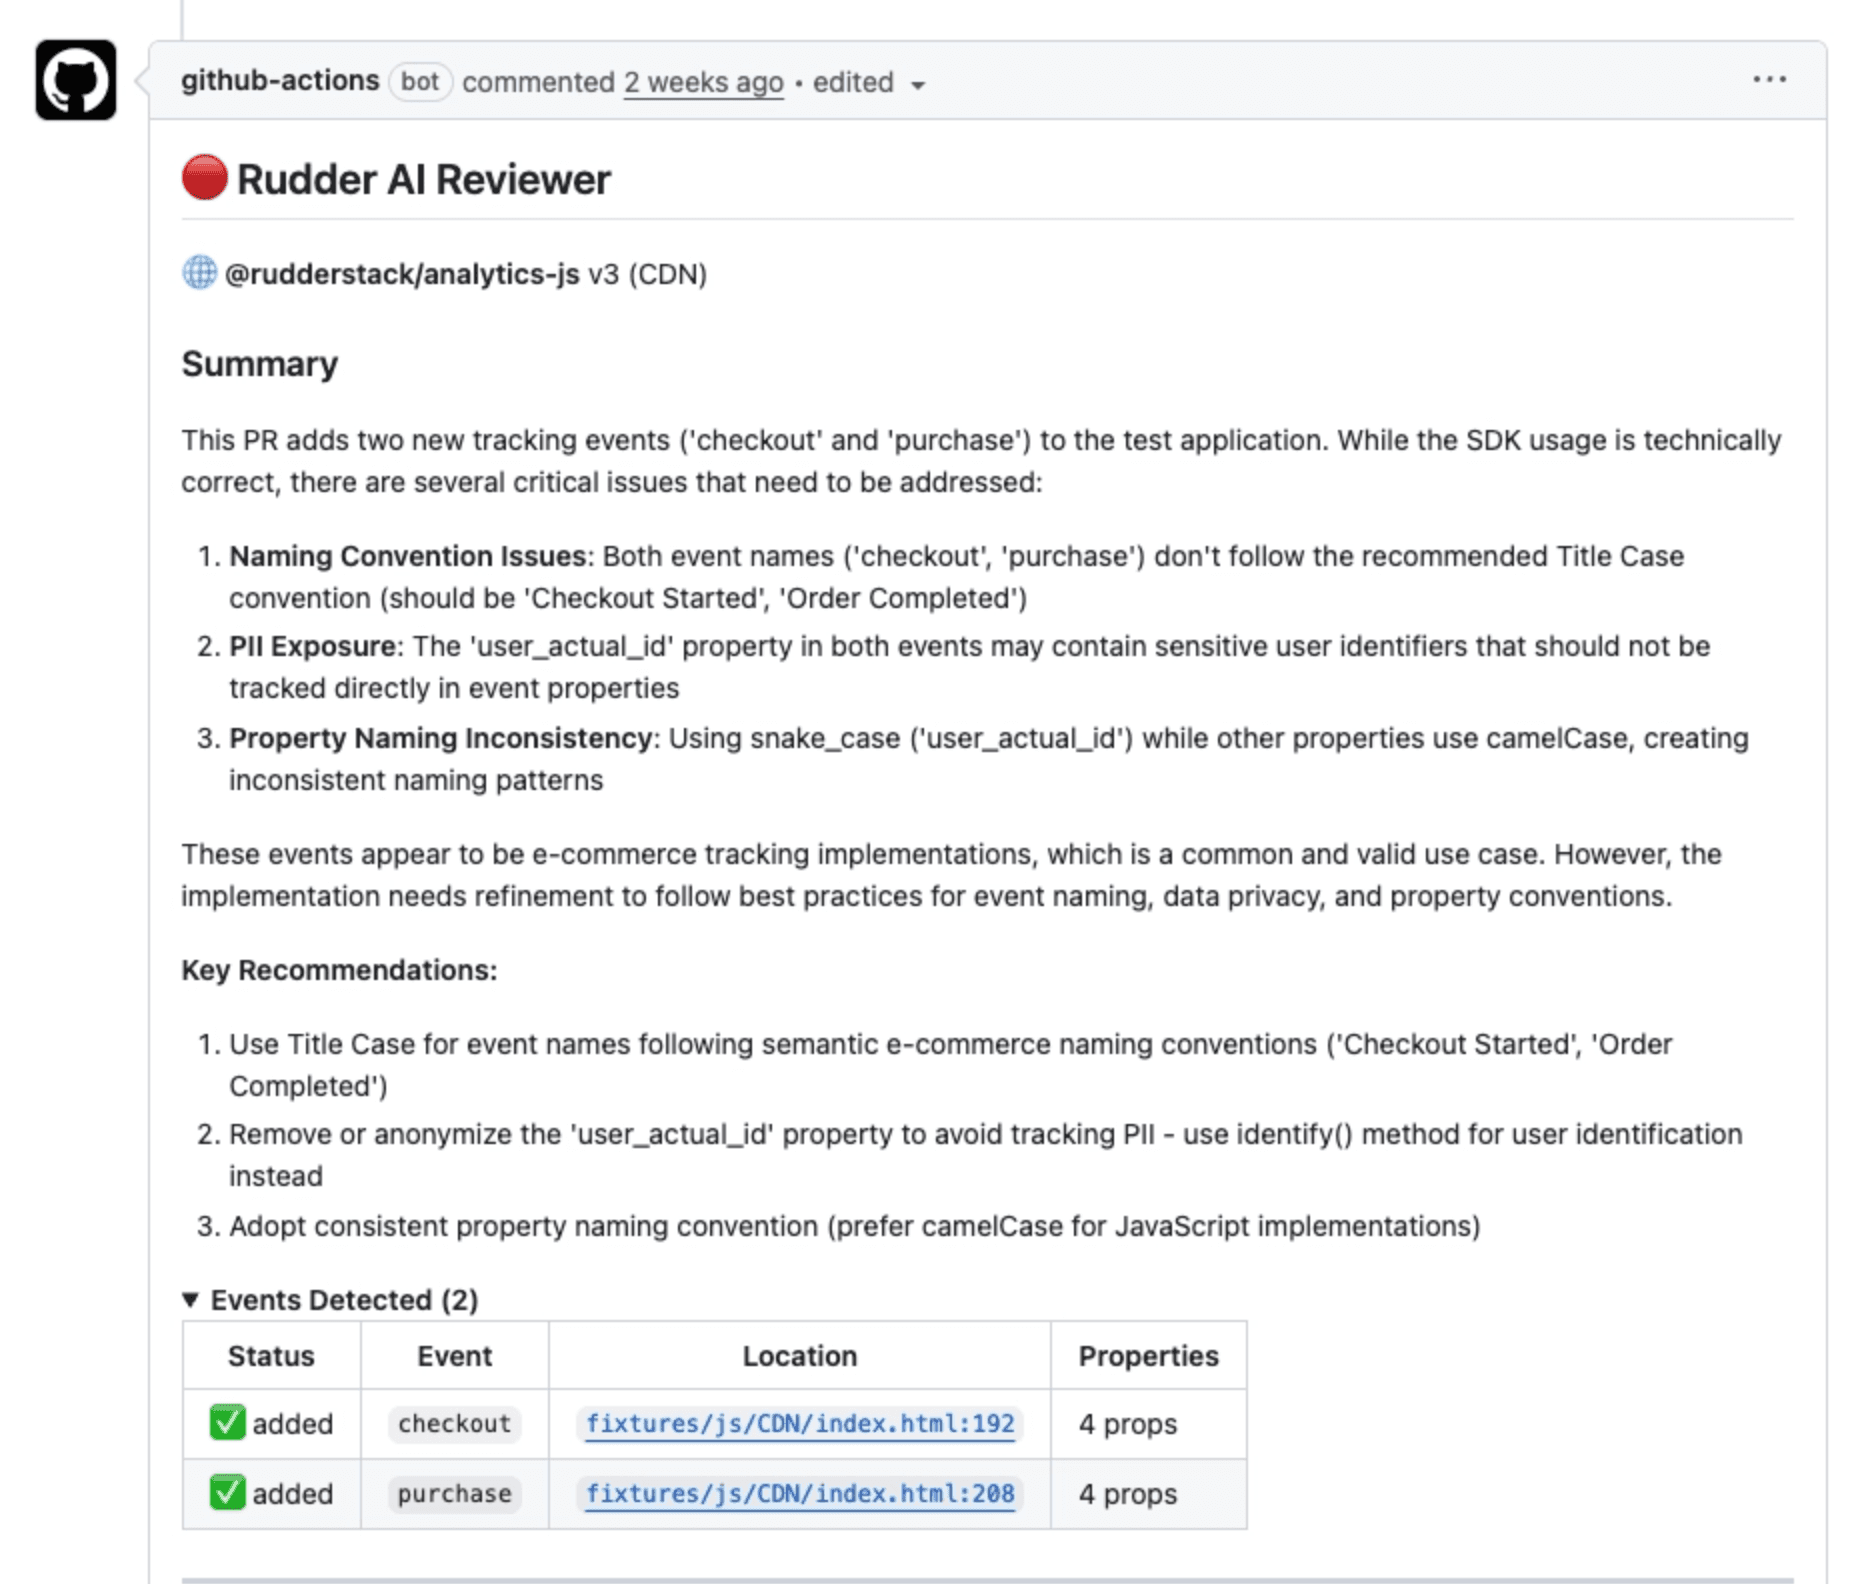Click the Location column header

(x=799, y=1355)
